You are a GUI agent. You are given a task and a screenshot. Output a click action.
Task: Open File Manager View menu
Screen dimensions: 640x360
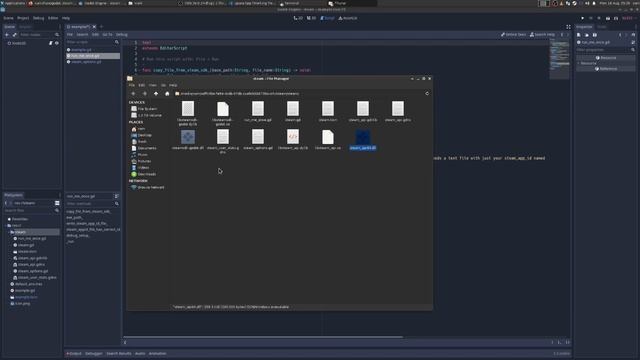(x=153, y=85)
